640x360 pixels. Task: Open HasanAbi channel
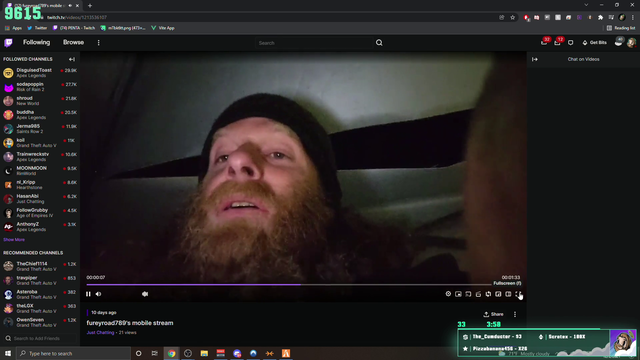40,198
